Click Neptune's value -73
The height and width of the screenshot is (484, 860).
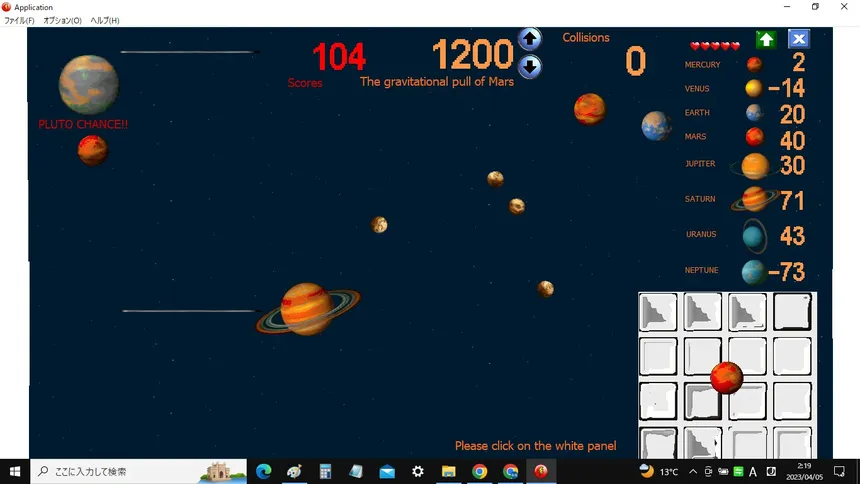787,272
